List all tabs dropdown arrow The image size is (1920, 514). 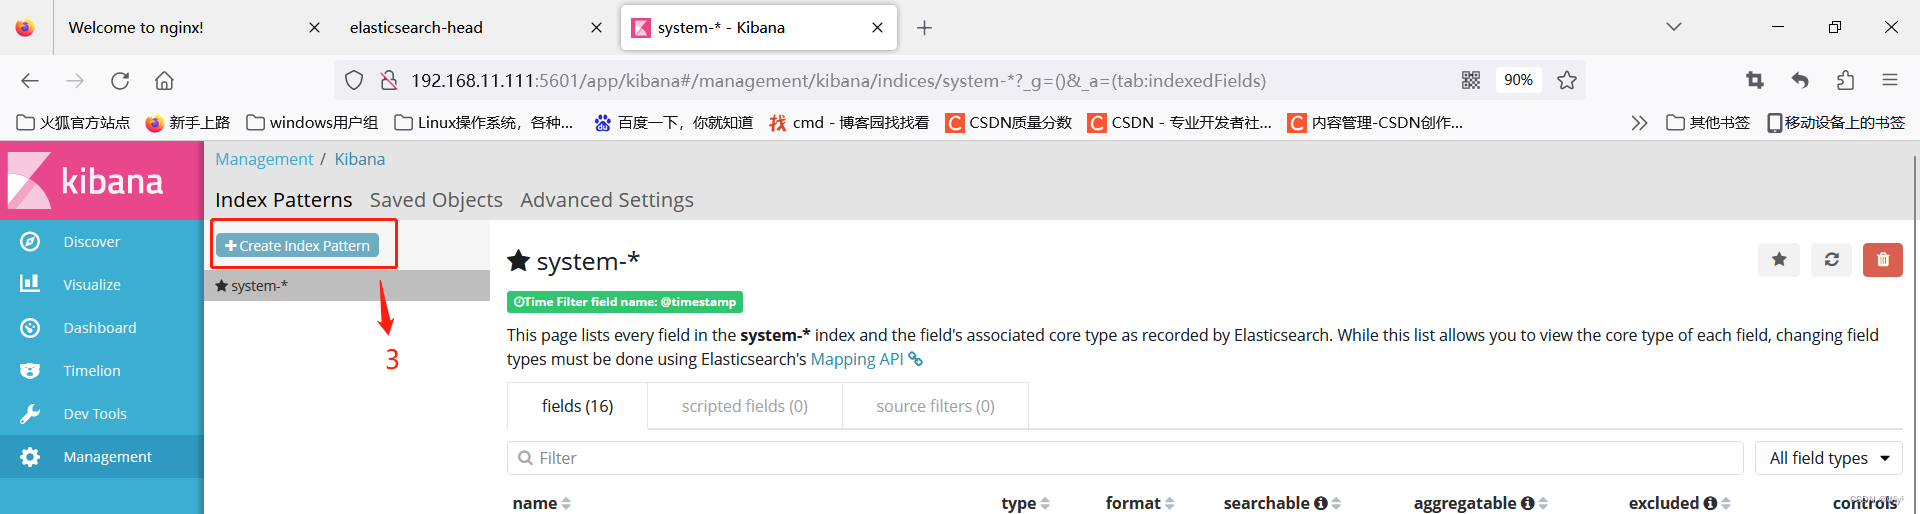pyautogui.click(x=1674, y=27)
